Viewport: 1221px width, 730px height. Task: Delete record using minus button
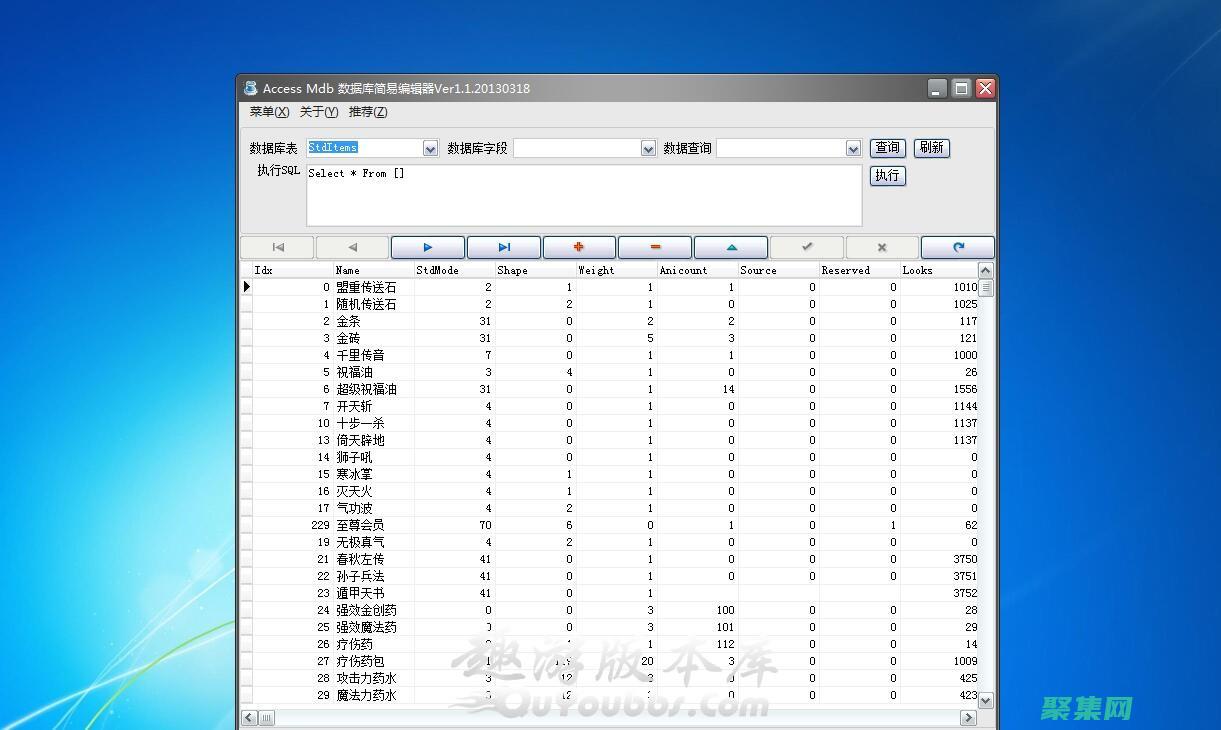coord(655,247)
